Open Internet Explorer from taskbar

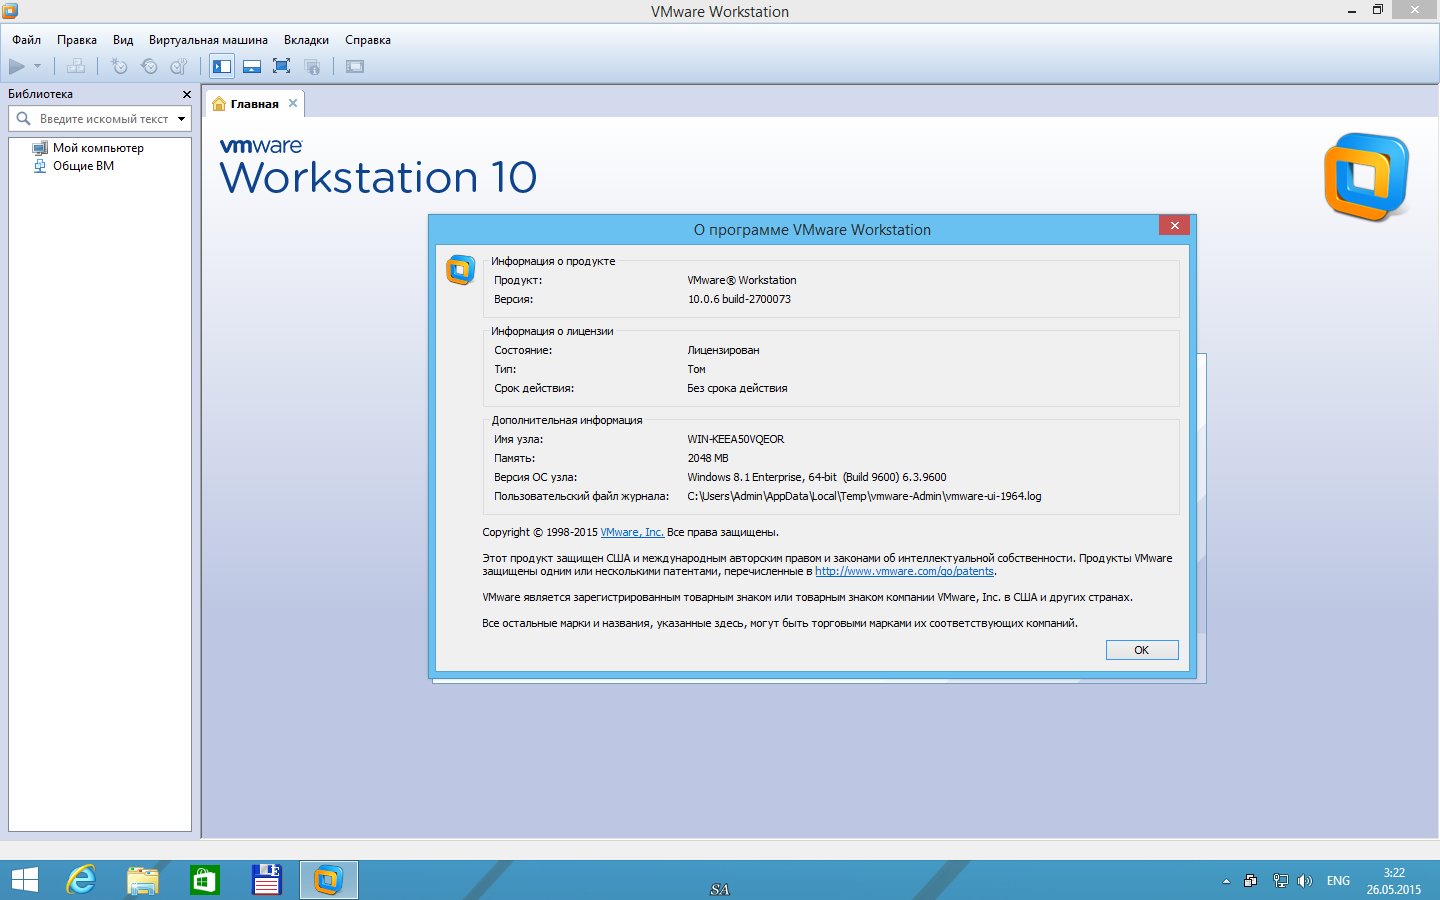[x=81, y=880]
